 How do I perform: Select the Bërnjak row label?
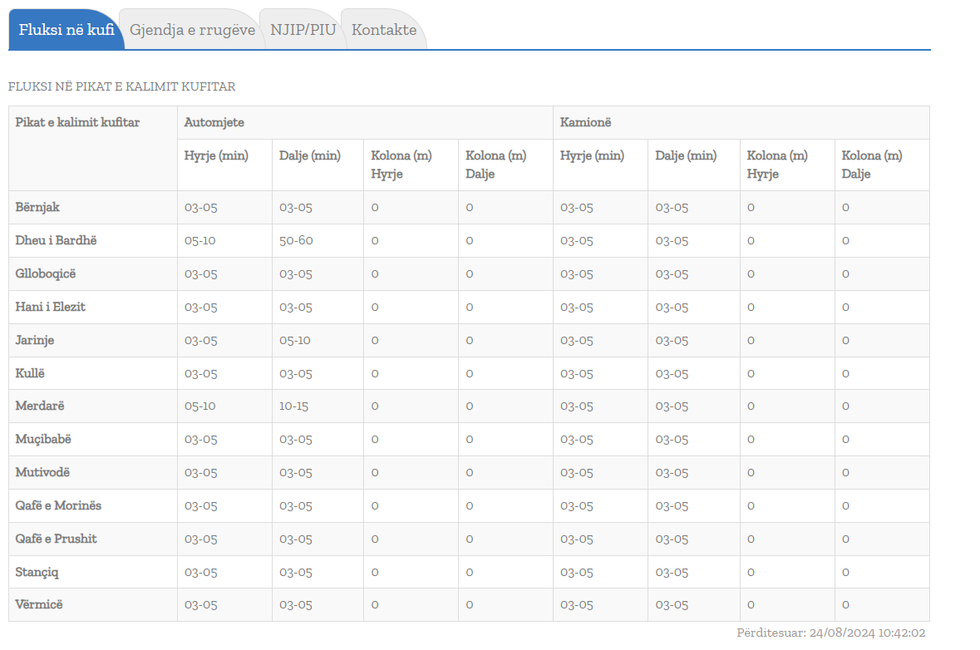click(x=38, y=207)
